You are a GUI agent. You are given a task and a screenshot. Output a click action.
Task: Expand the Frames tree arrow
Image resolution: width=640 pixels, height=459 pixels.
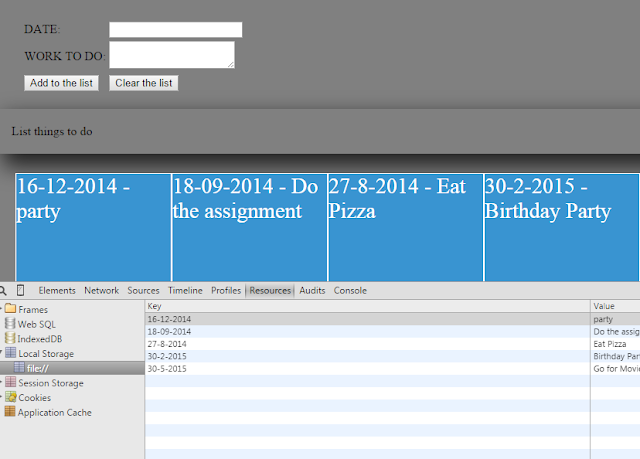point(1,308)
